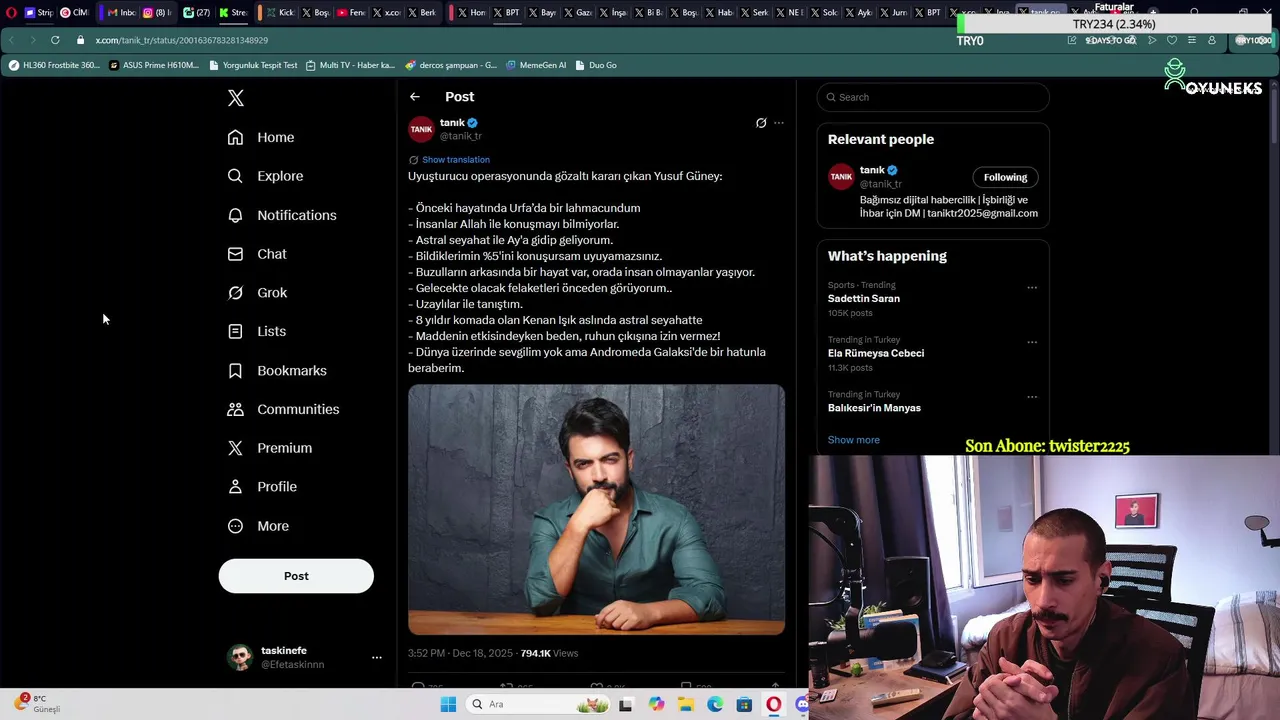Open the Chat section
Screen dimensions: 1280x720
point(257,254)
